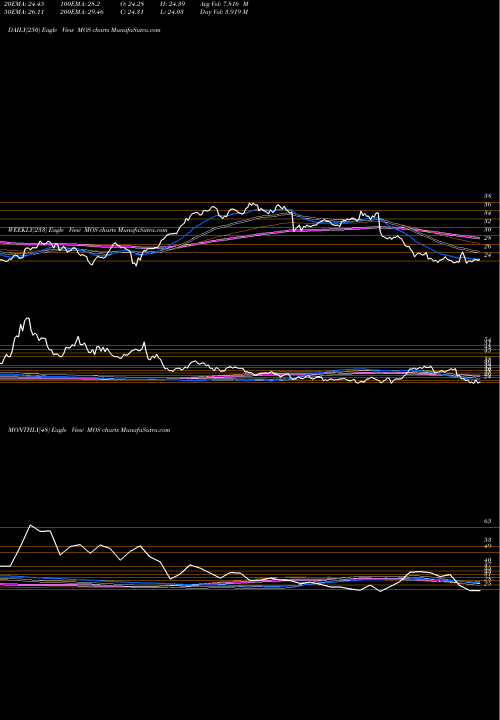This screenshot has width=500, height=720.
Task: Click the 32 axis label on daily chart
Action: coord(487,221)
